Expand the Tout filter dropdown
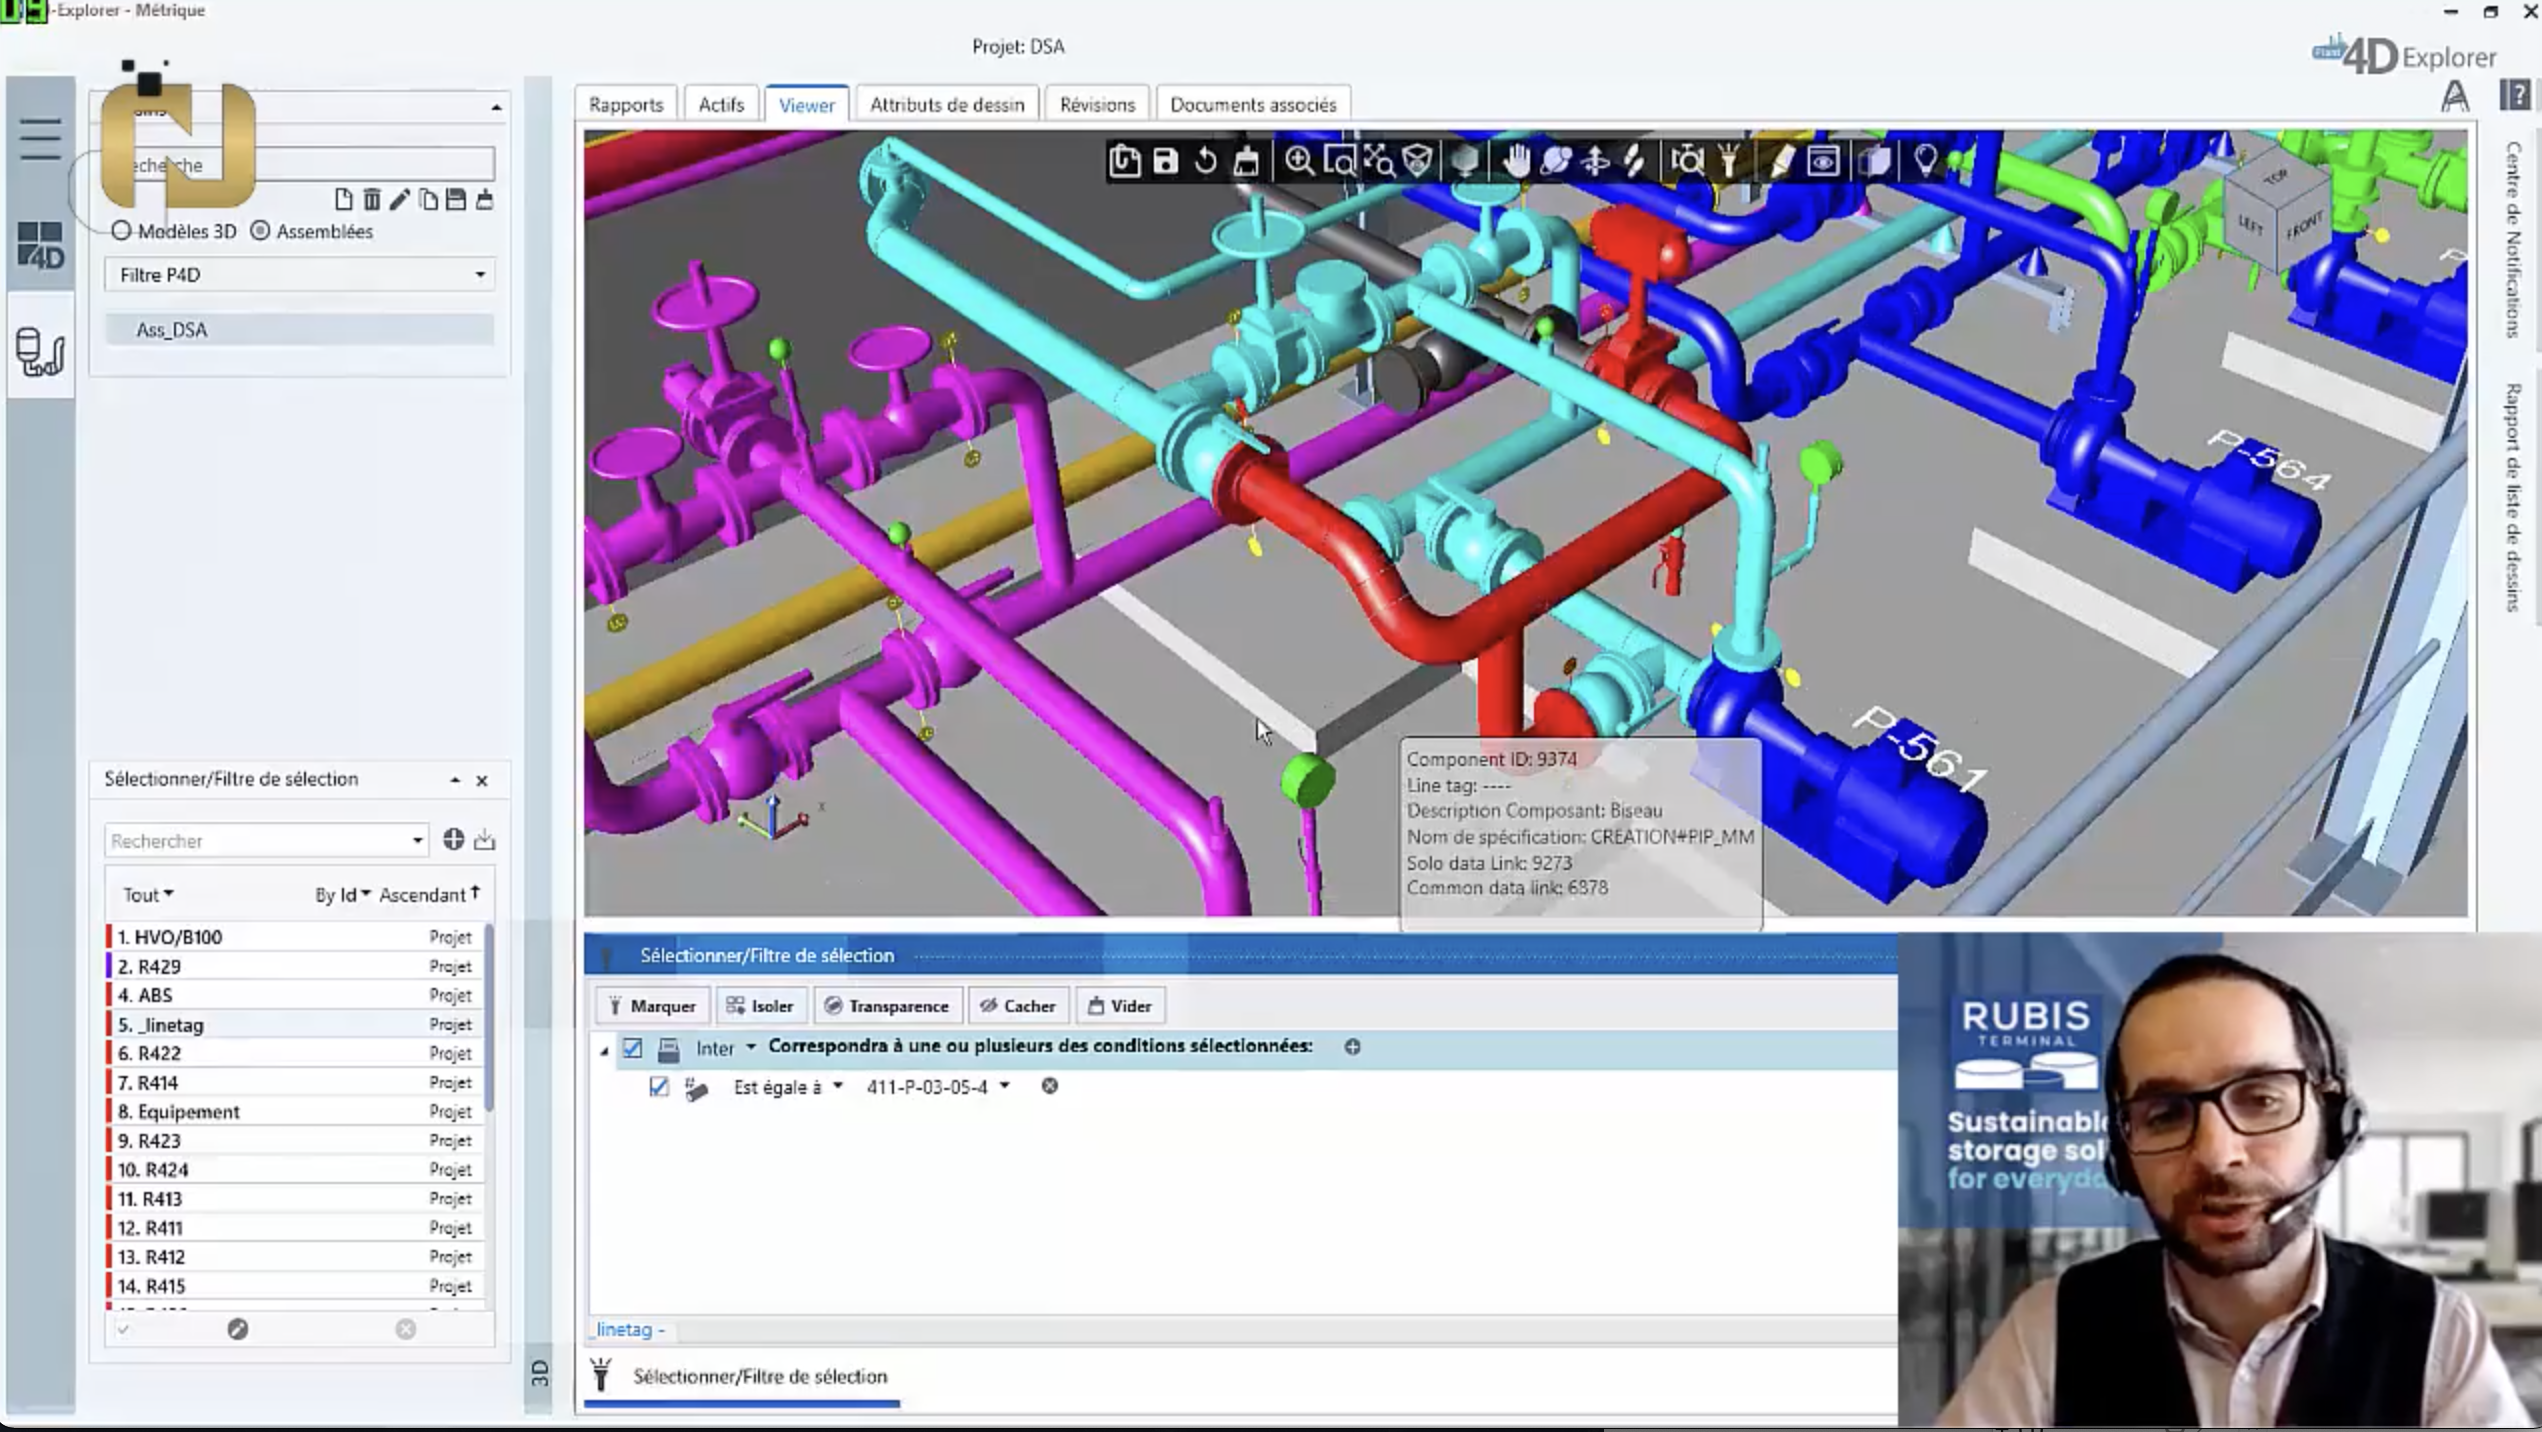This screenshot has width=2542, height=1432. (148, 894)
